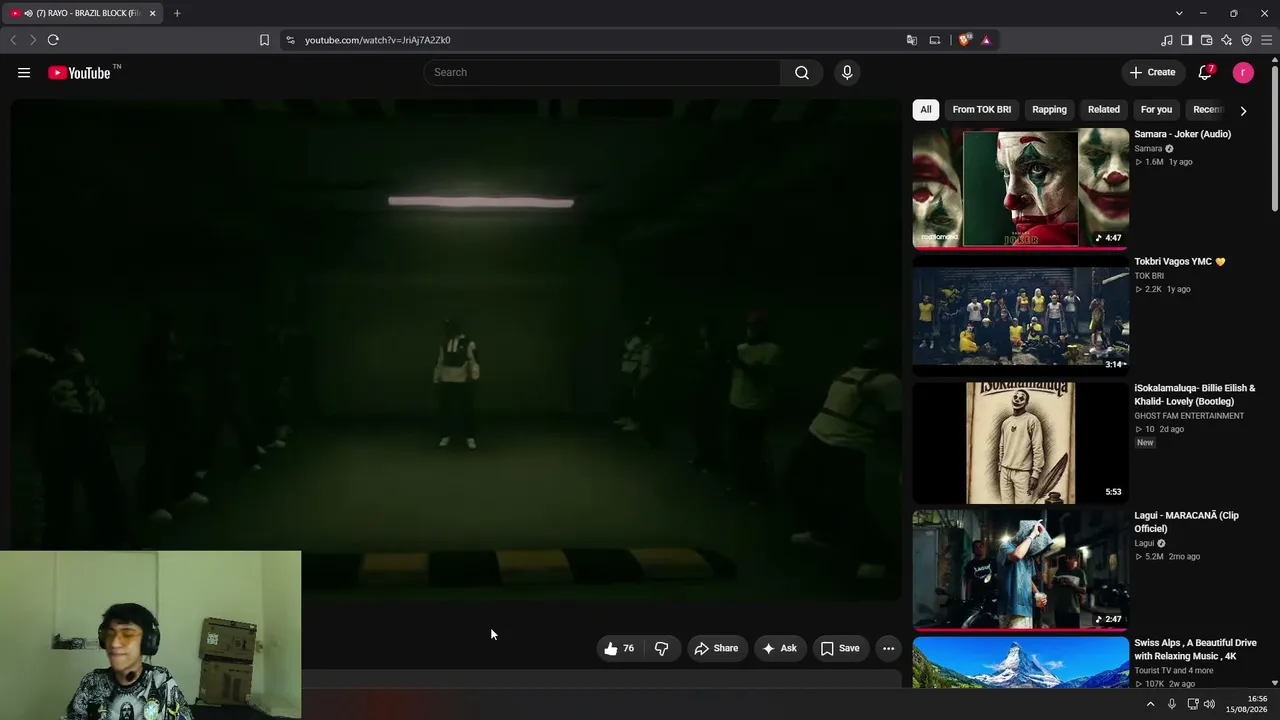Screen dimensions: 1280x720
Task: Open the Swiss Alps video thumbnail
Action: click(1021, 663)
